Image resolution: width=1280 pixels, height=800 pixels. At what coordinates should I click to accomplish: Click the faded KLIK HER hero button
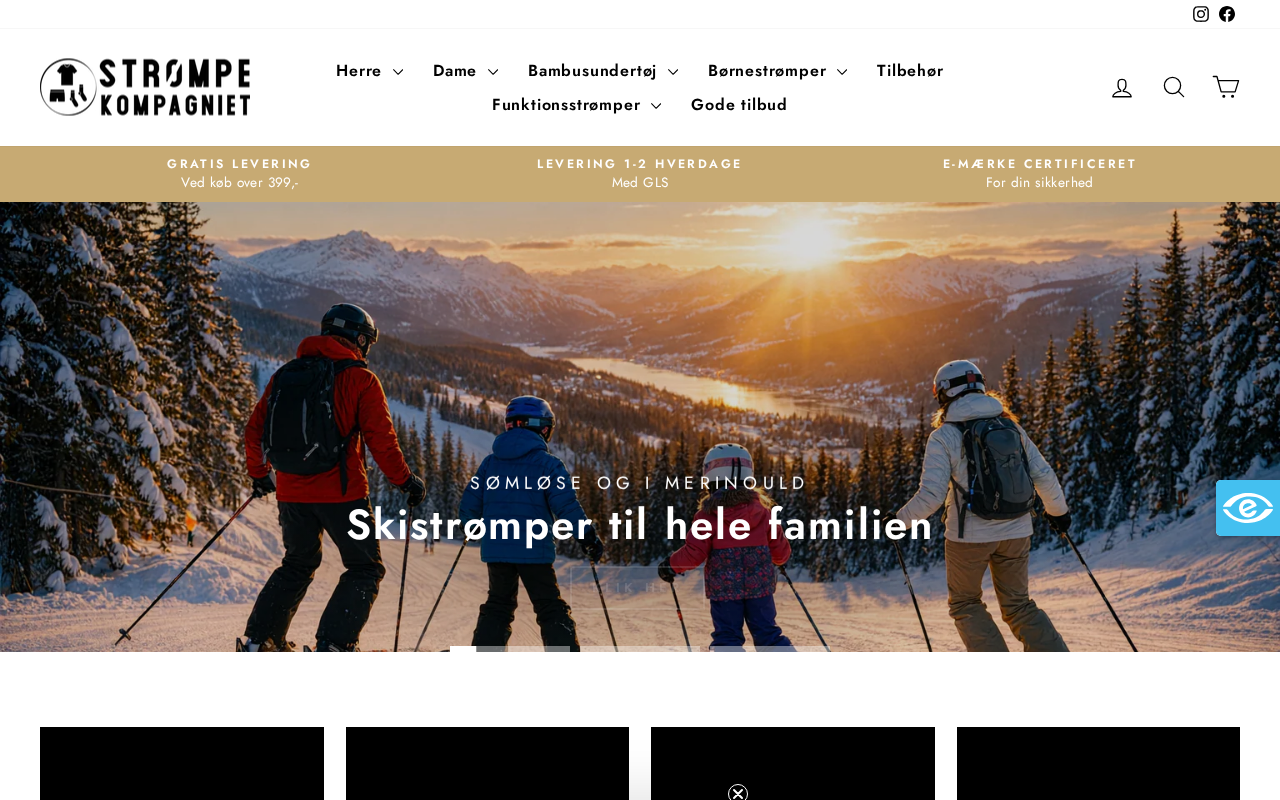coord(640,589)
